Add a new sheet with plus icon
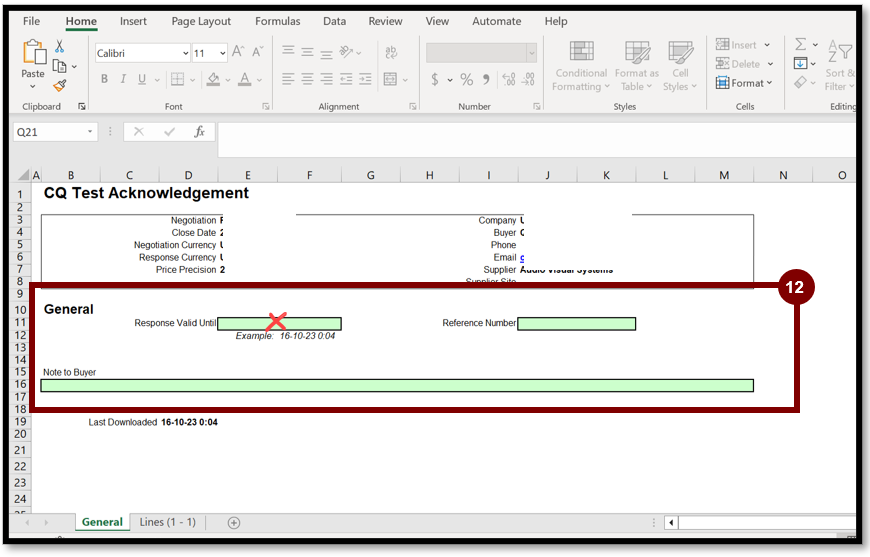 tap(234, 522)
